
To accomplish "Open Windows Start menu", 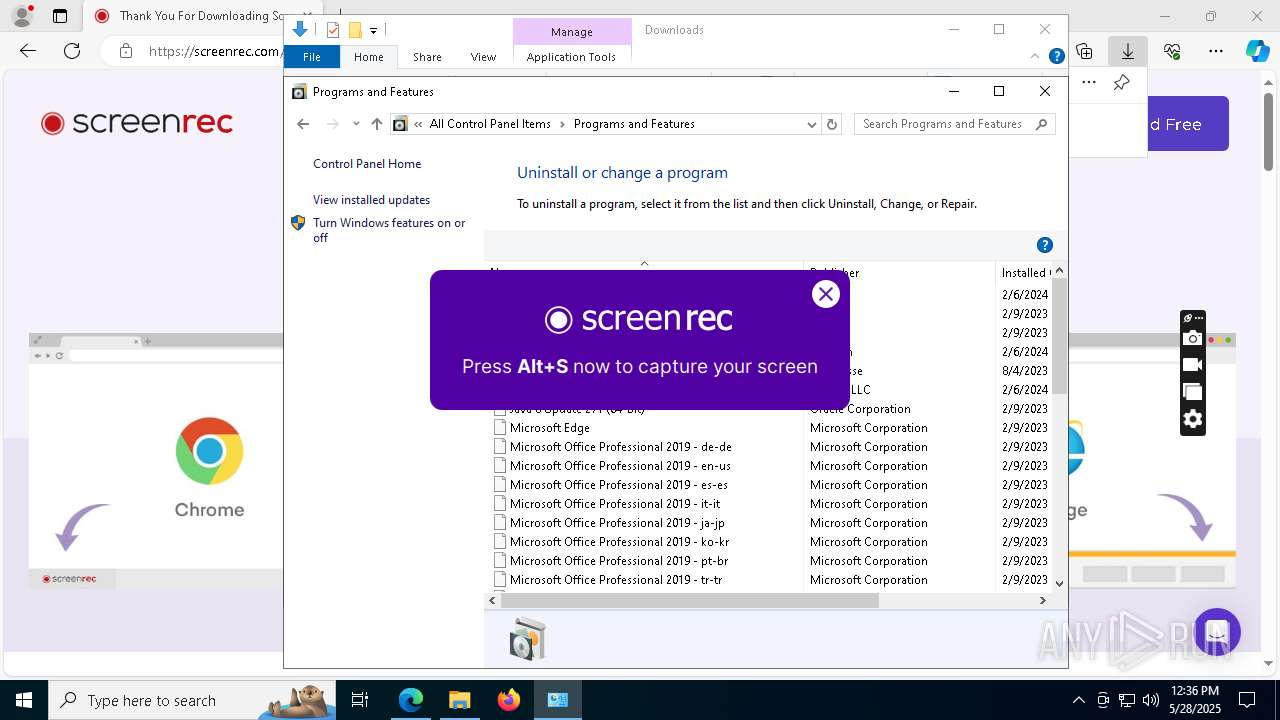I will [24, 700].
